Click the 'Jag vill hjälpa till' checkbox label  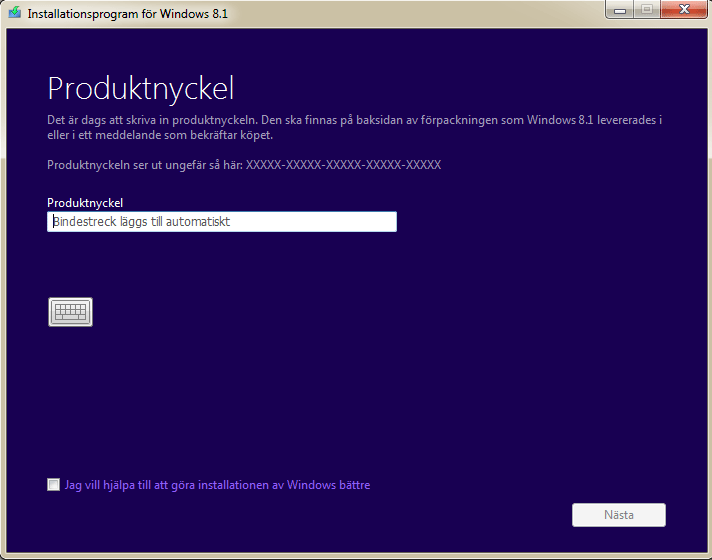pyautogui.click(x=217, y=485)
